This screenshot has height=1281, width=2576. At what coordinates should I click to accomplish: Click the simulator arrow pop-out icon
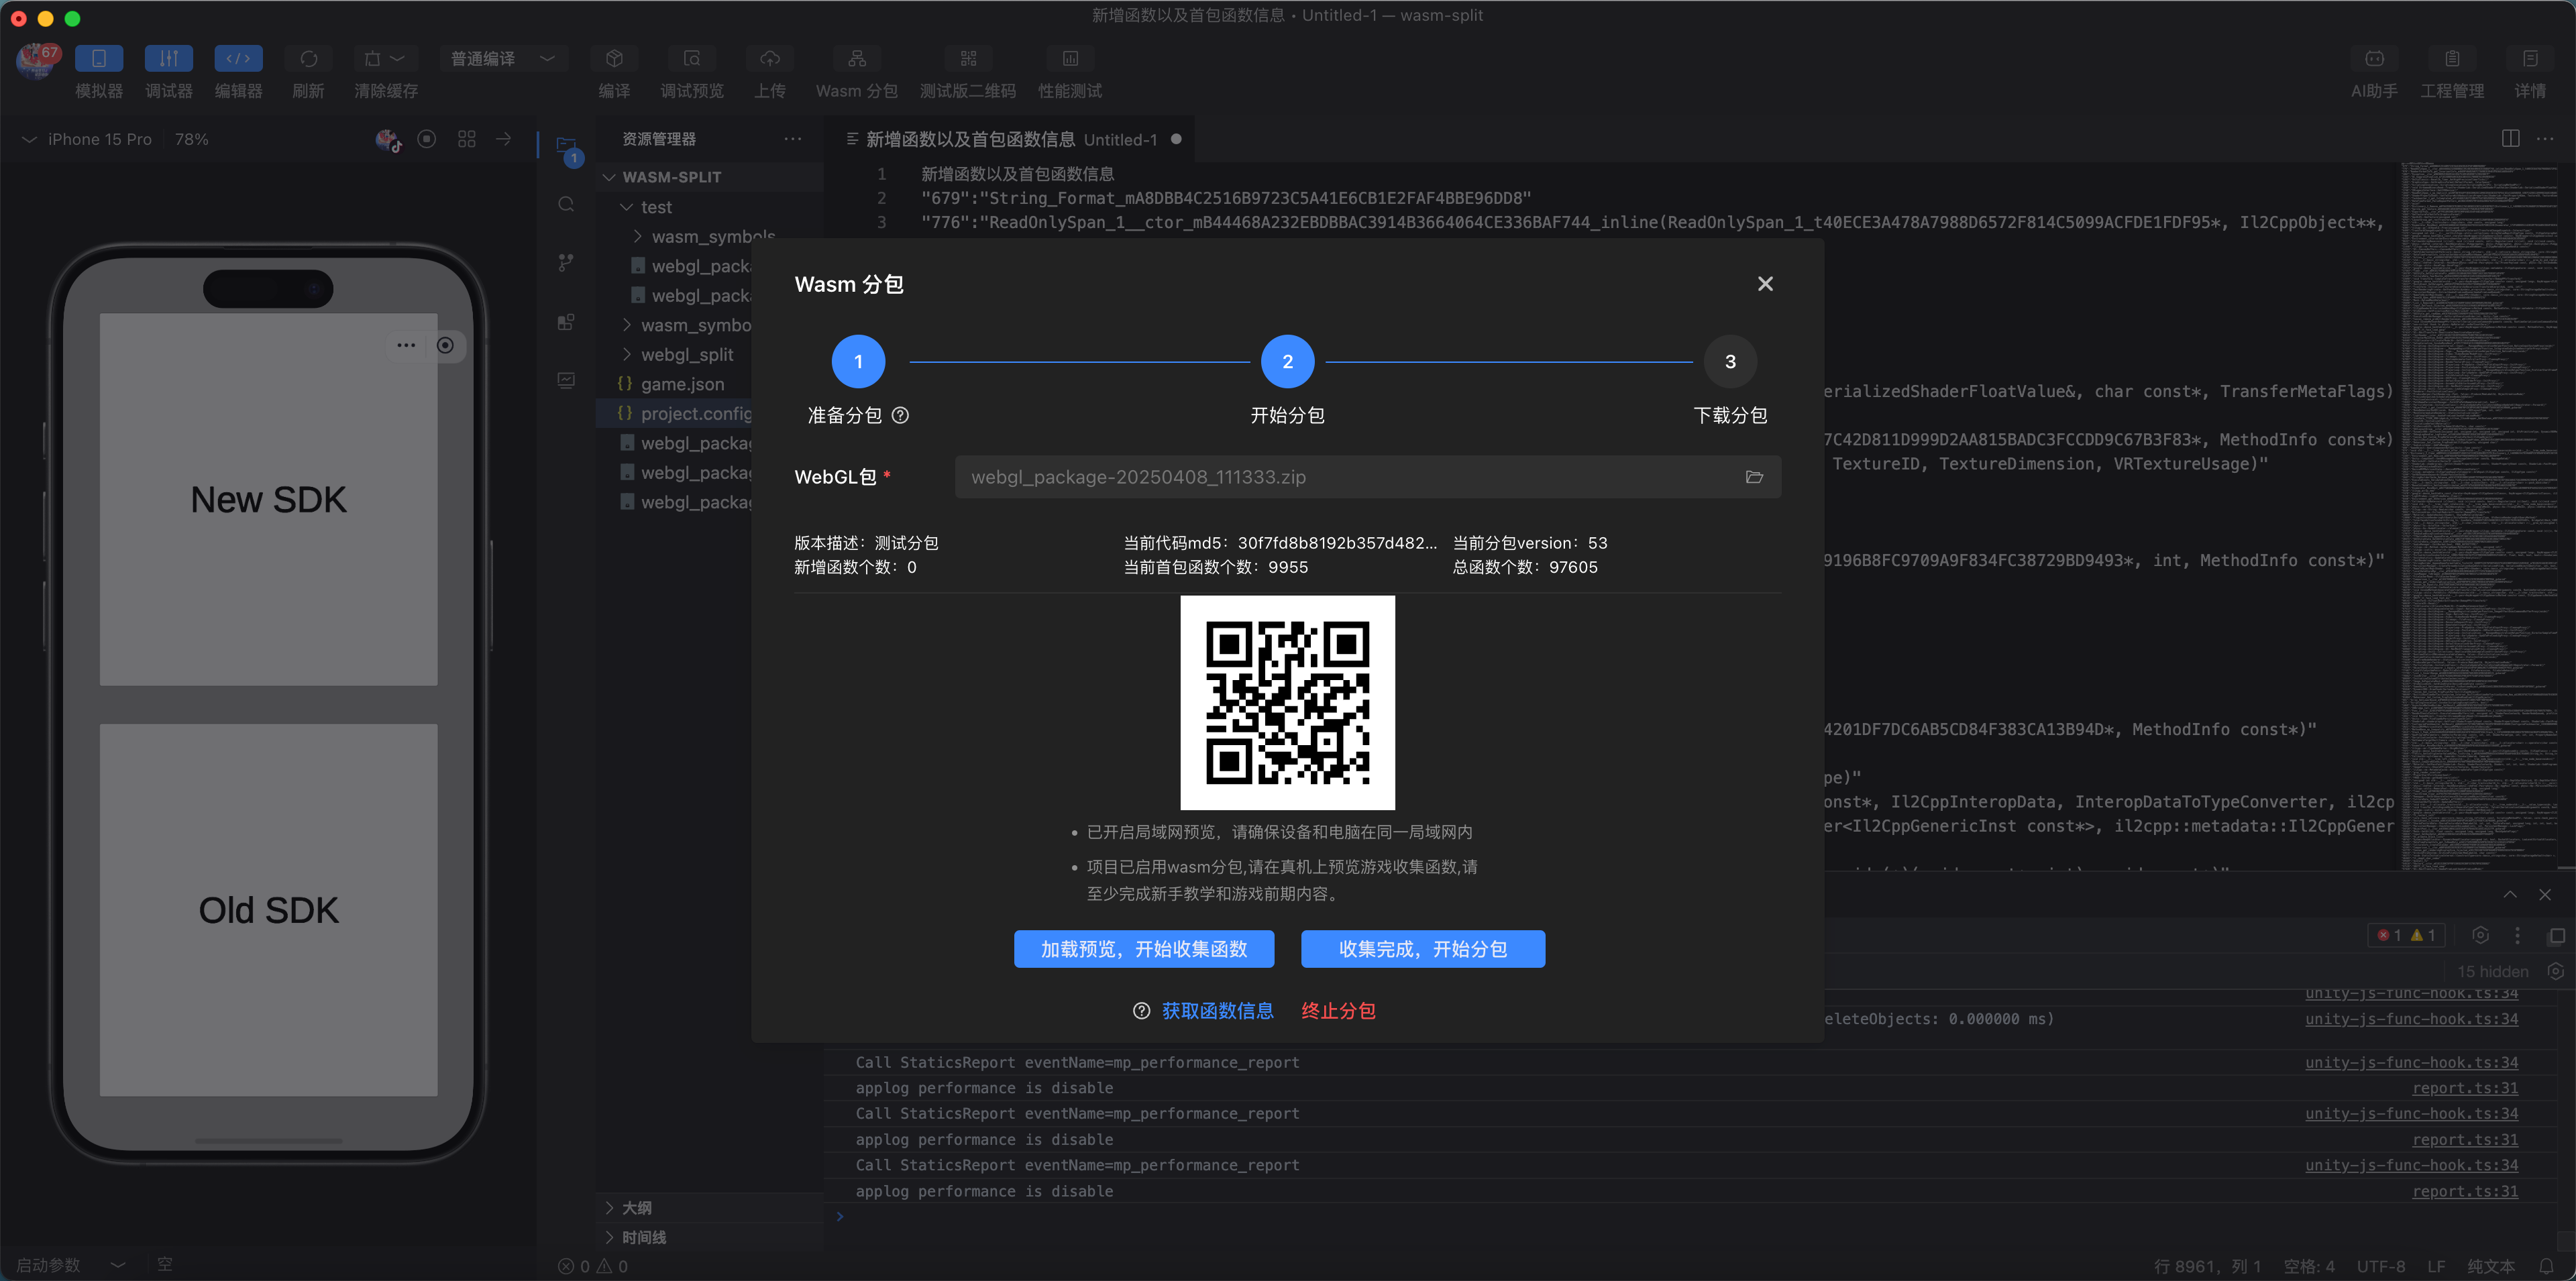[504, 139]
